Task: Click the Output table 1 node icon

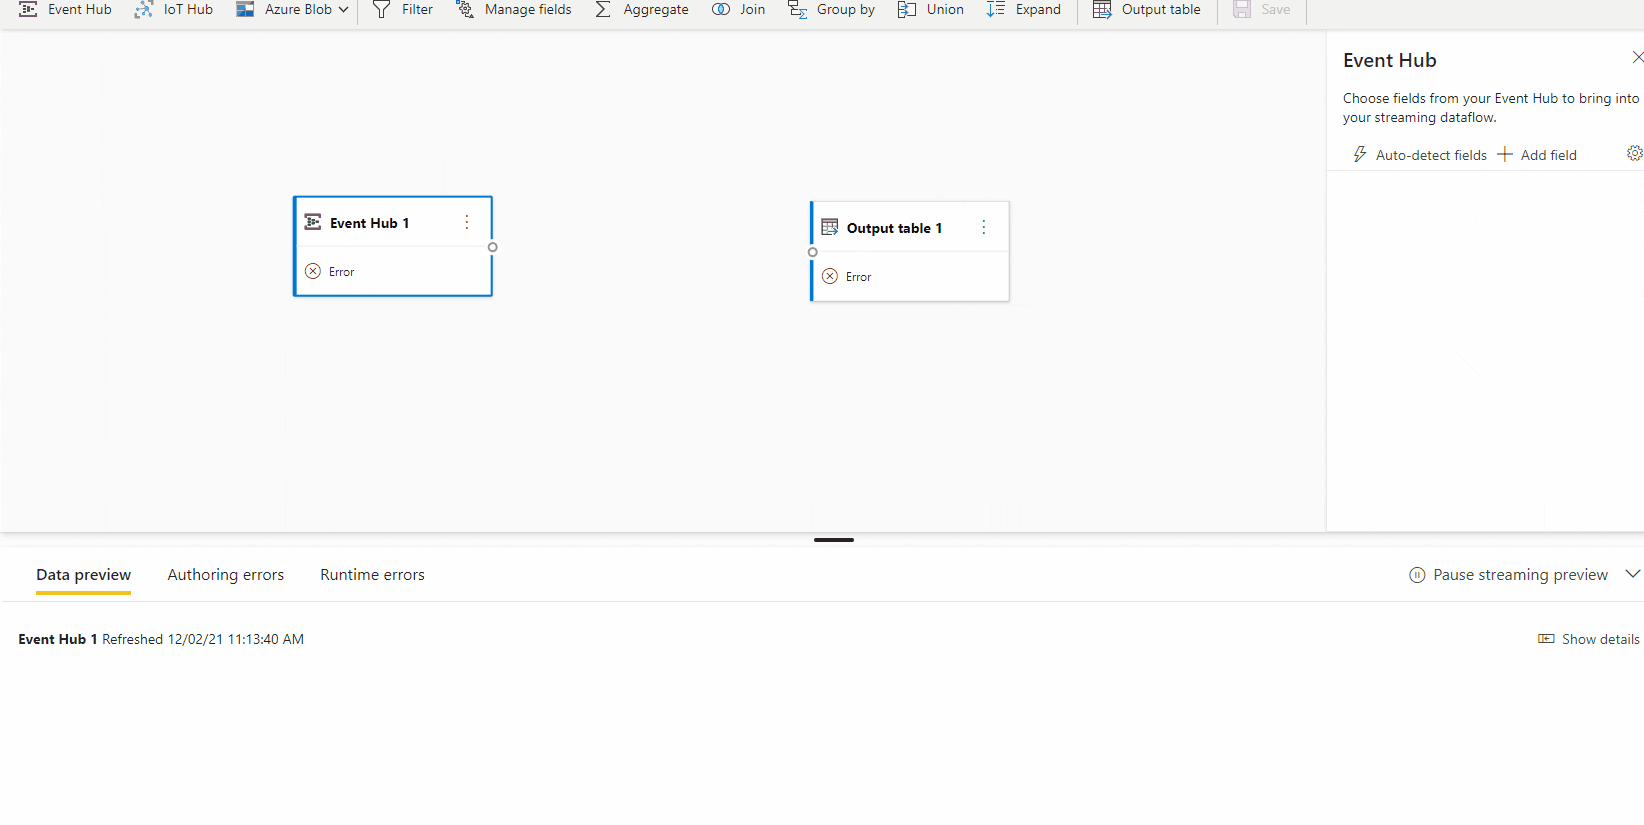Action: pos(830,227)
